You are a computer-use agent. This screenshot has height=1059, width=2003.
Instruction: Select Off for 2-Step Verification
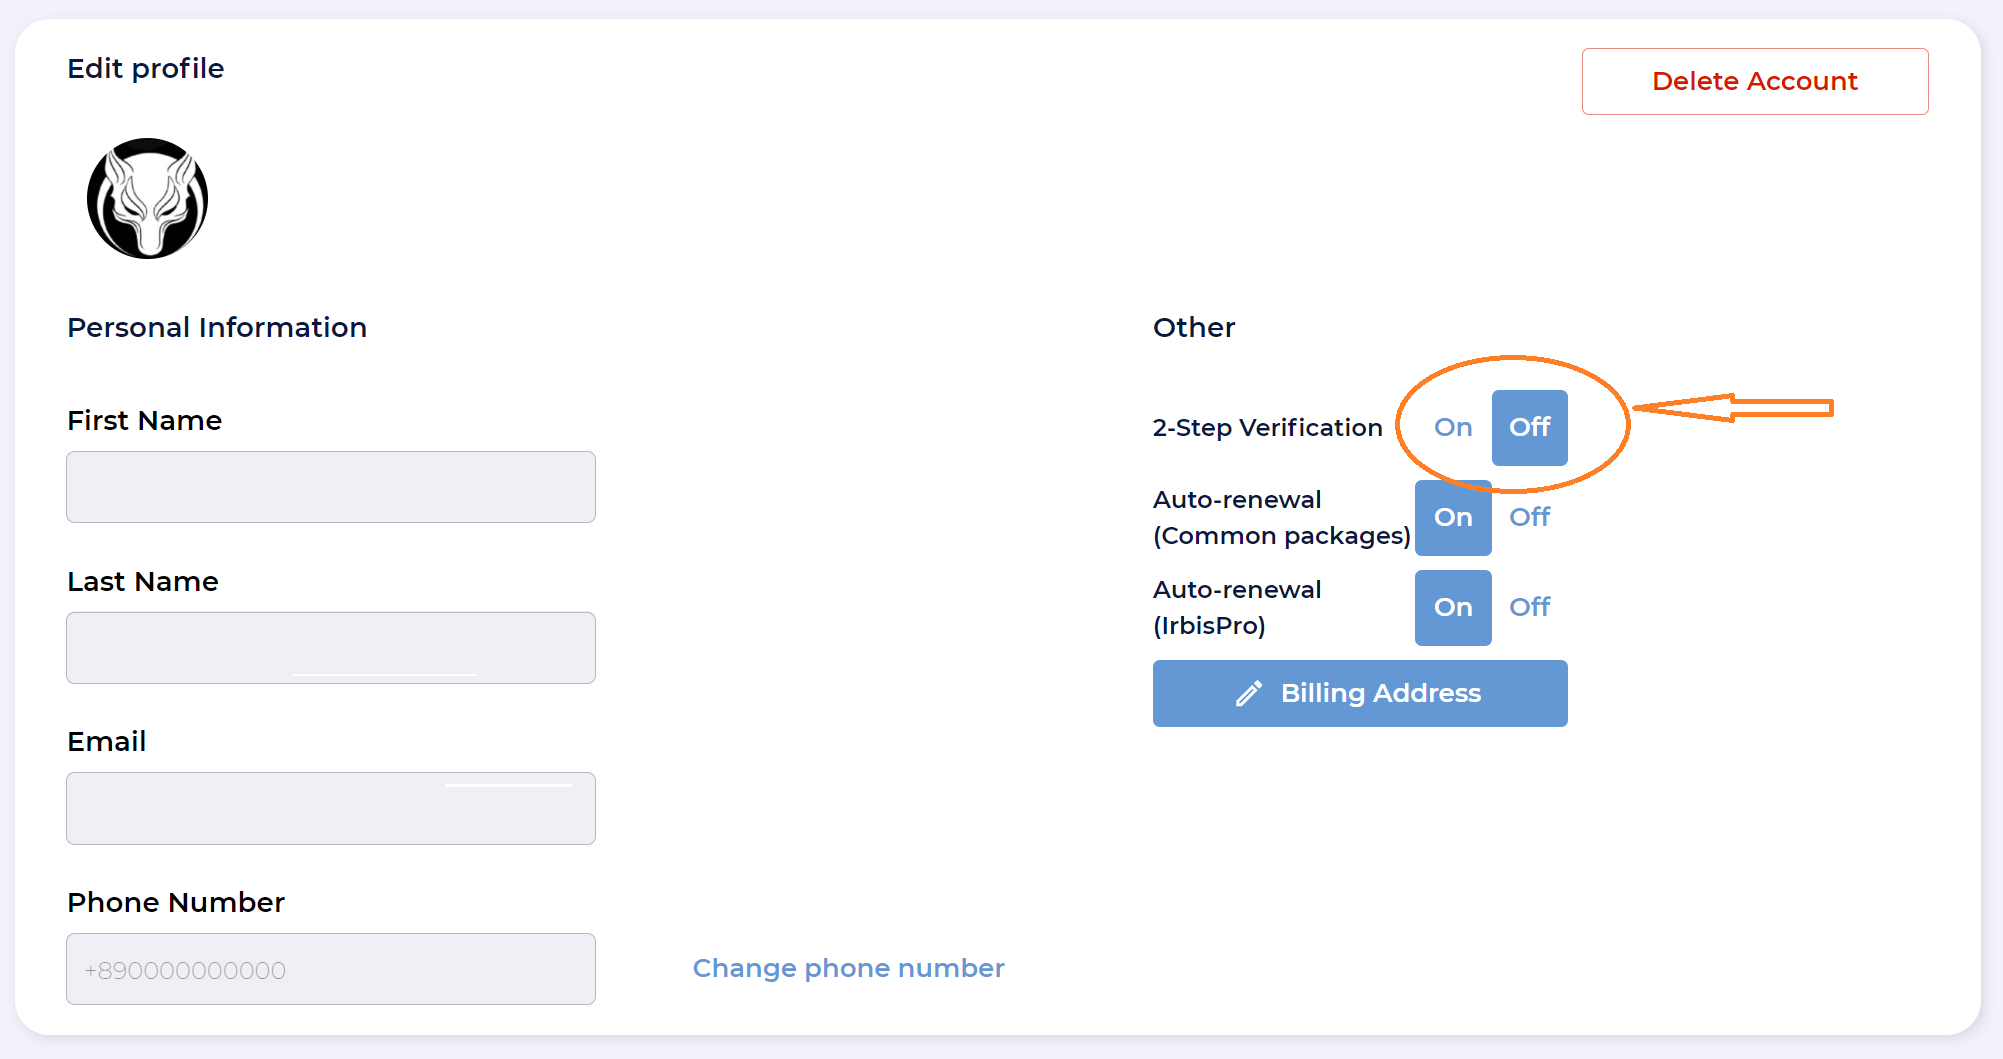point(1529,428)
